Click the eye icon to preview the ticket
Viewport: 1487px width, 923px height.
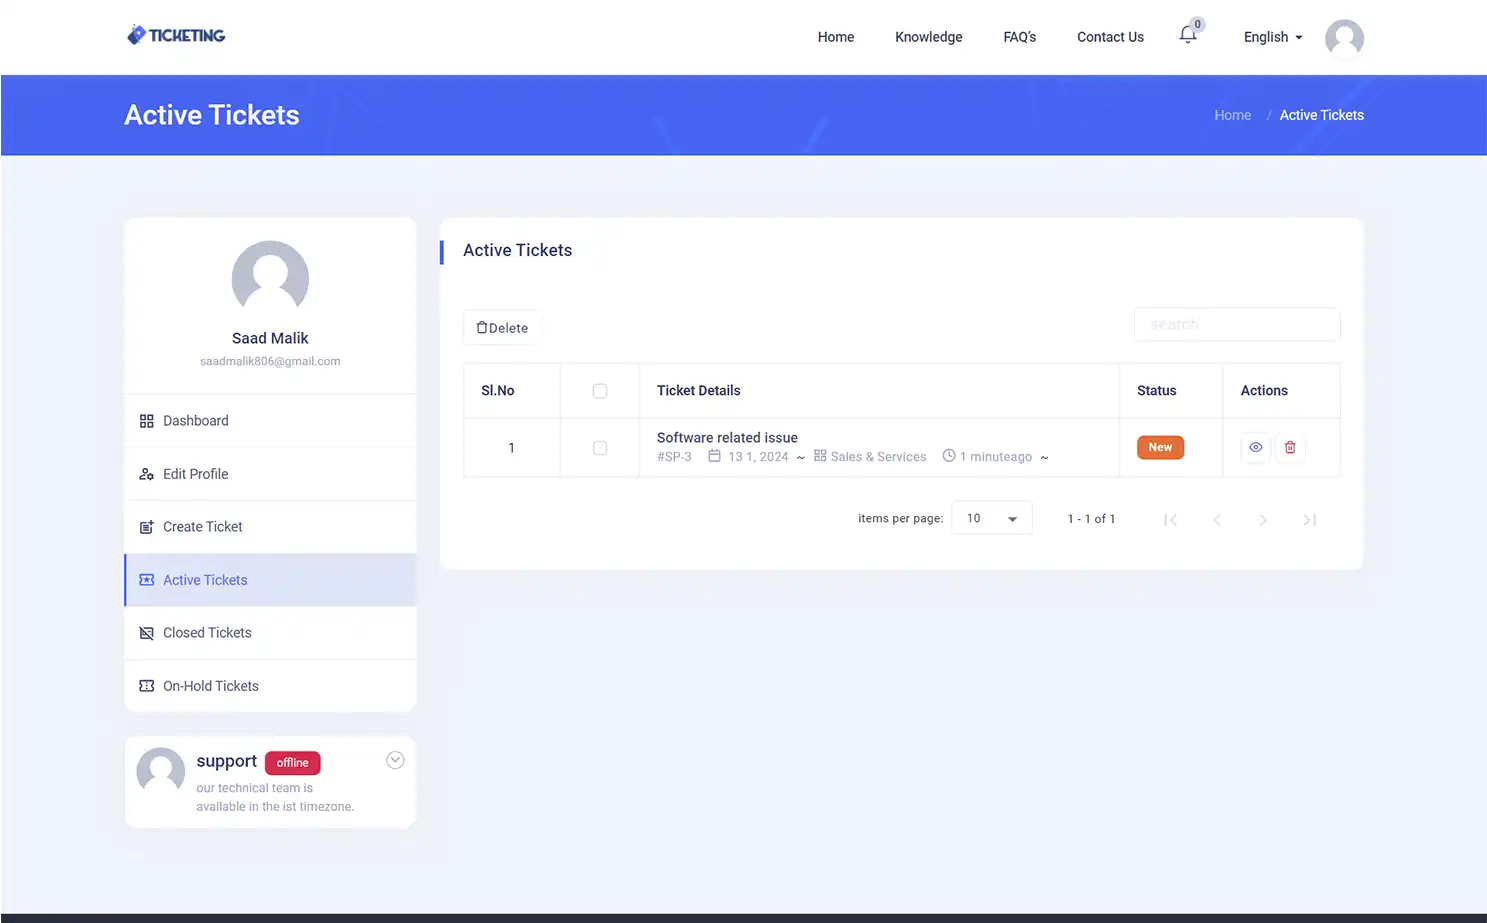click(1256, 447)
